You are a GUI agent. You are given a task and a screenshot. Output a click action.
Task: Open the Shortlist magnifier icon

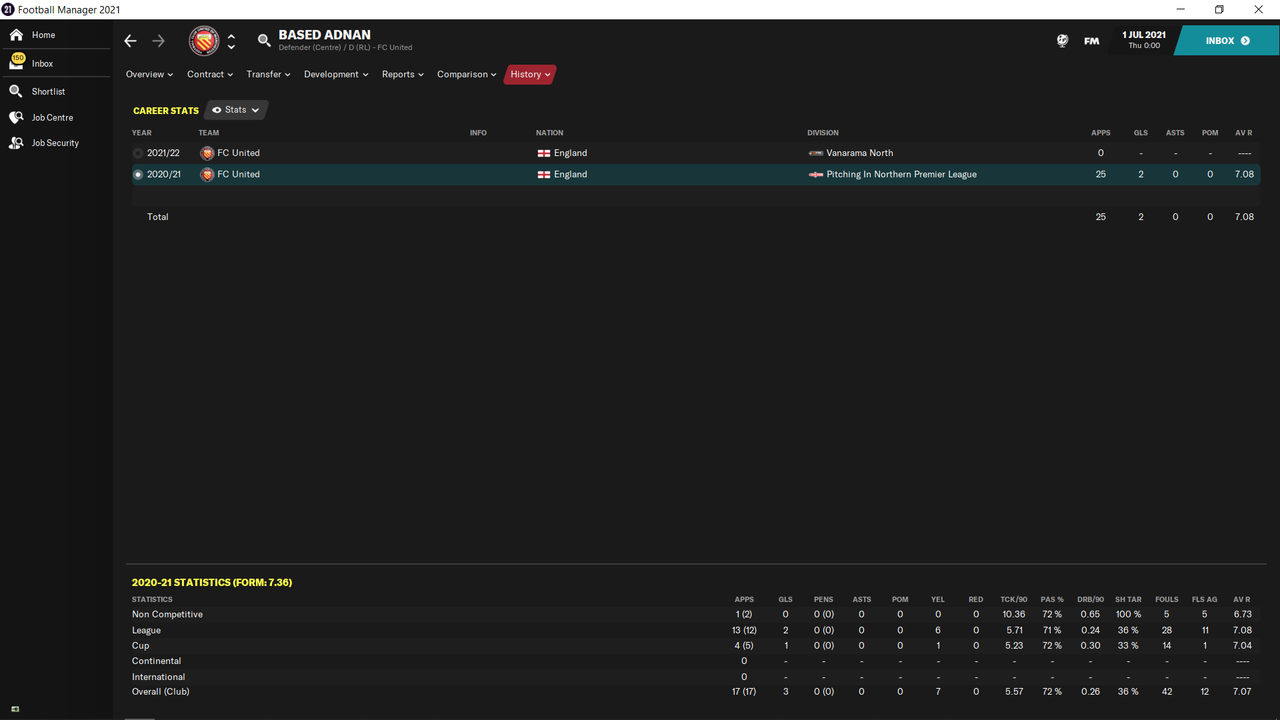(x=16, y=91)
